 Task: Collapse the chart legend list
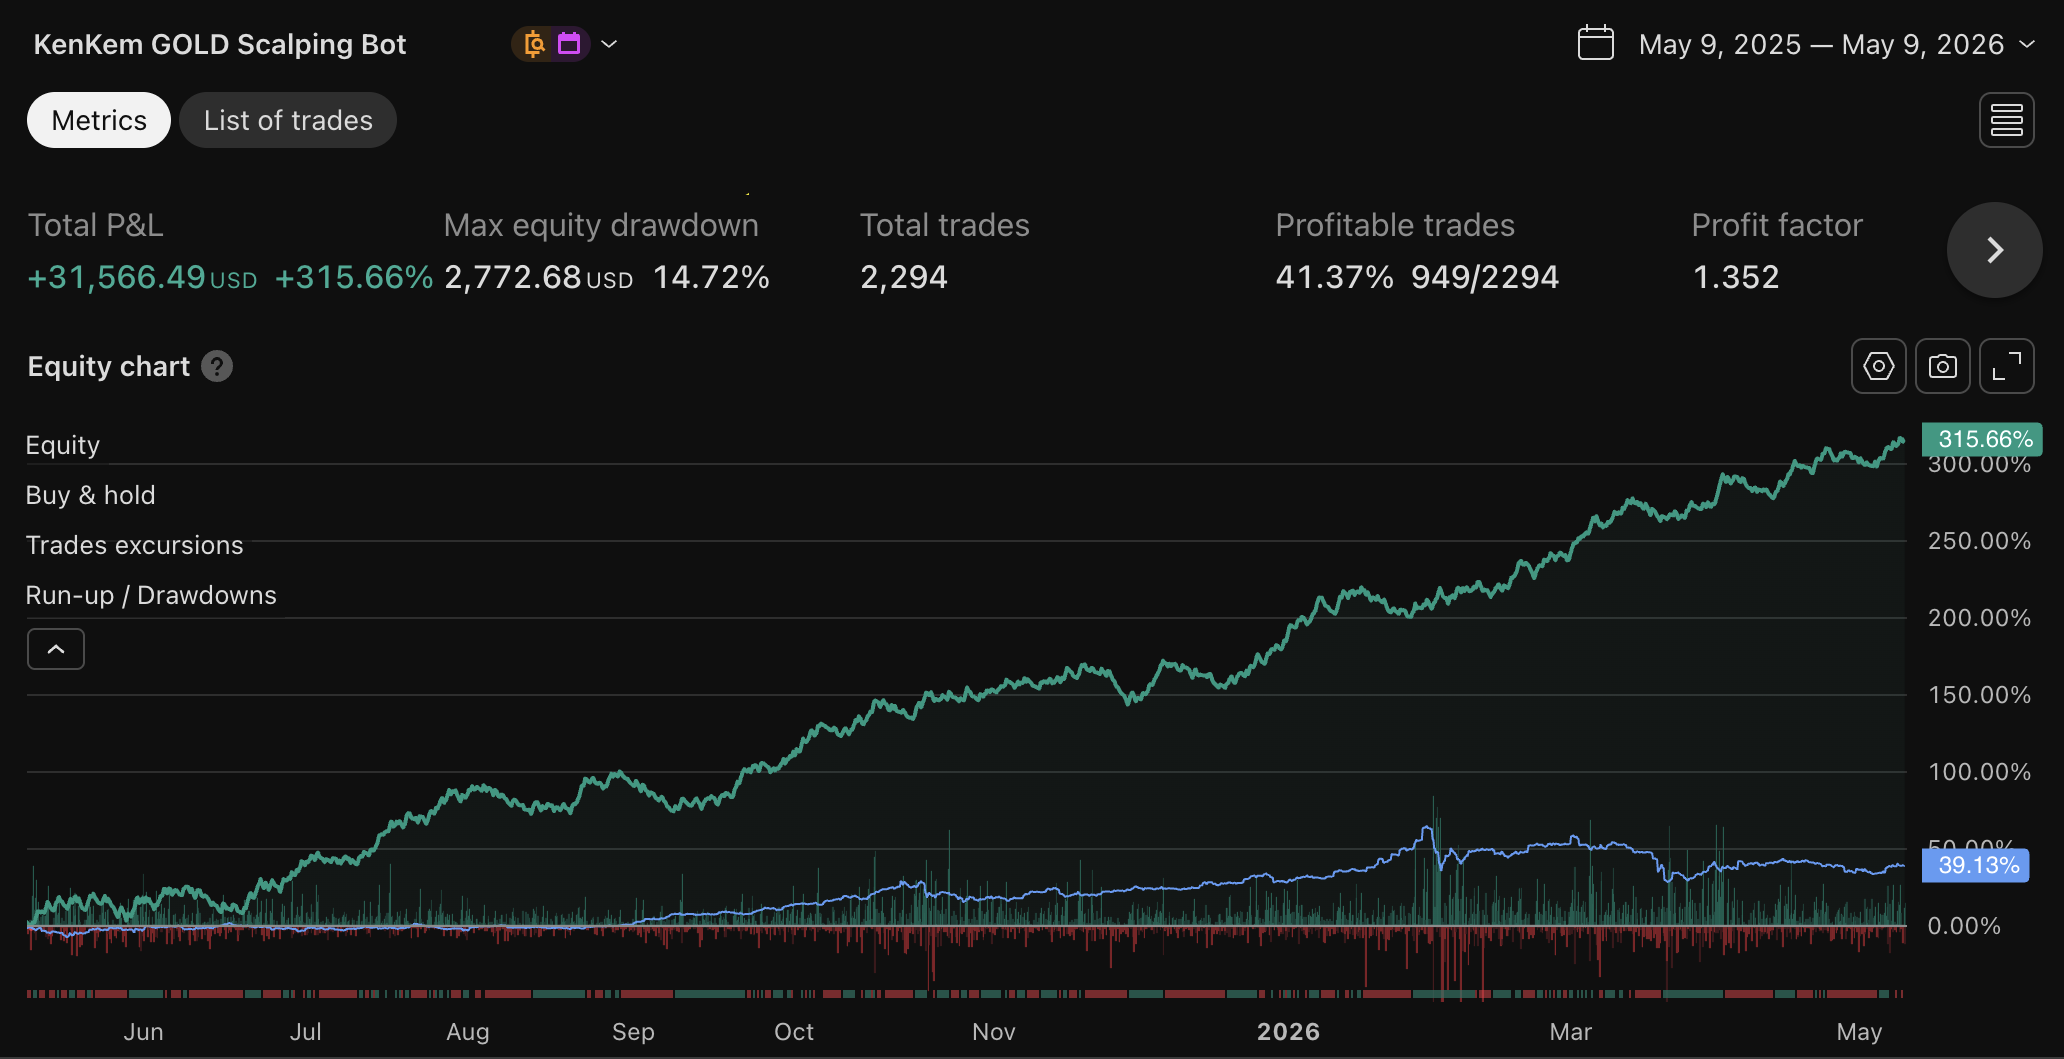[56, 649]
